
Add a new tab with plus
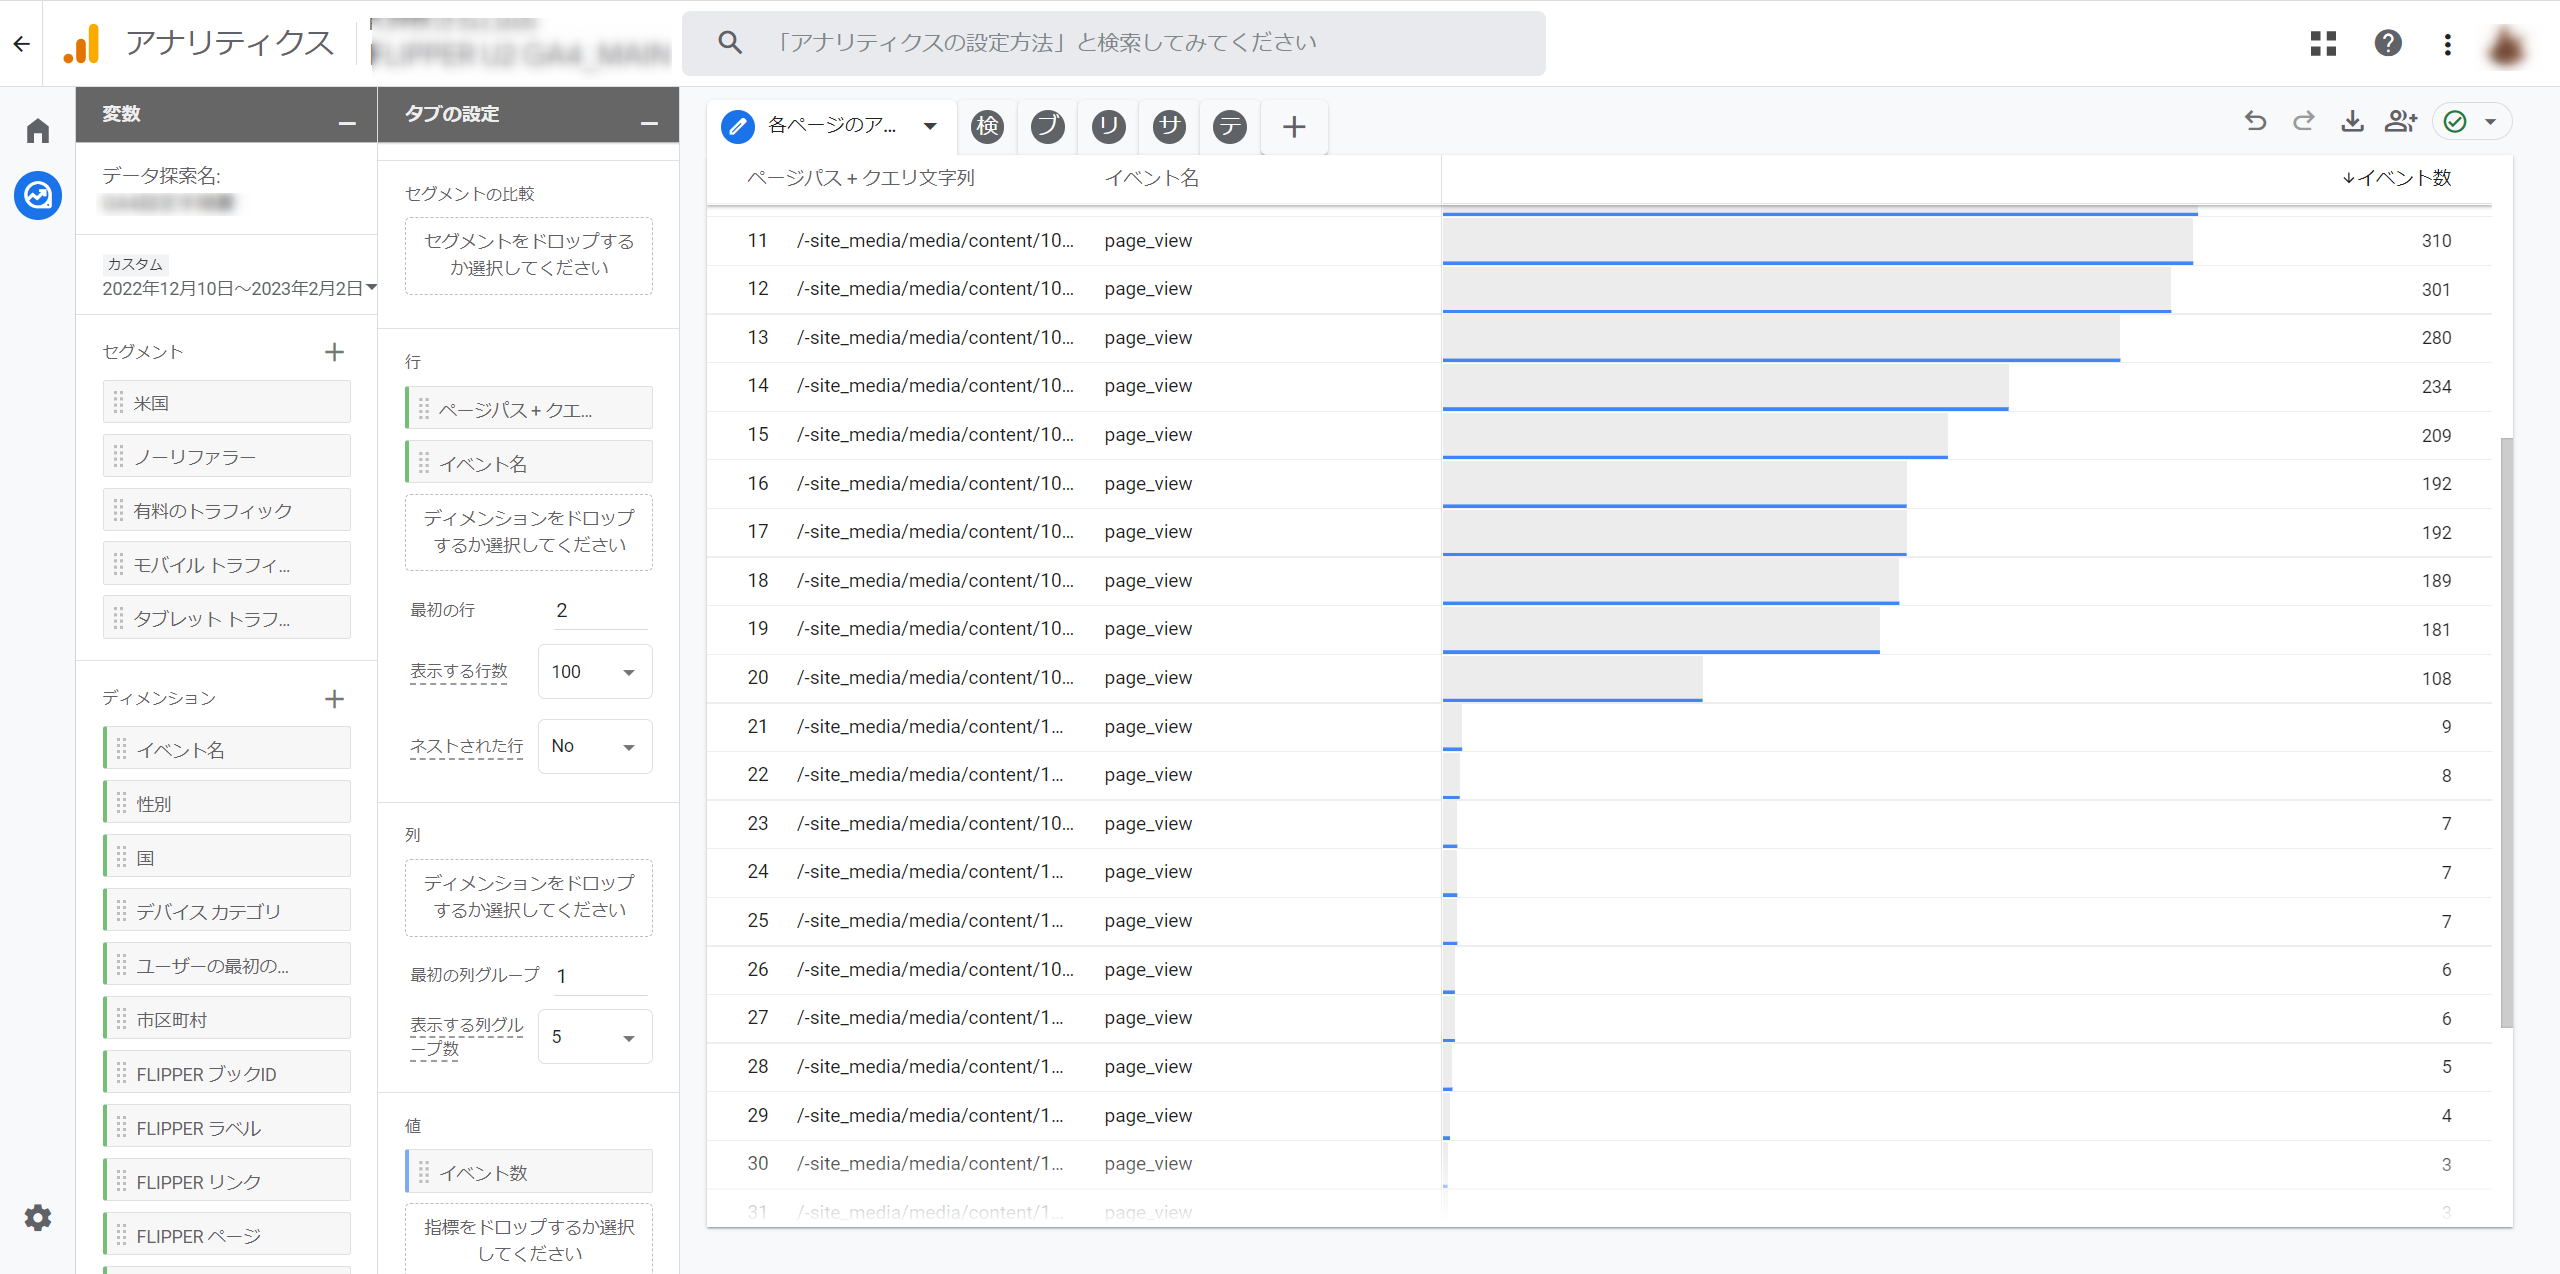1294,127
